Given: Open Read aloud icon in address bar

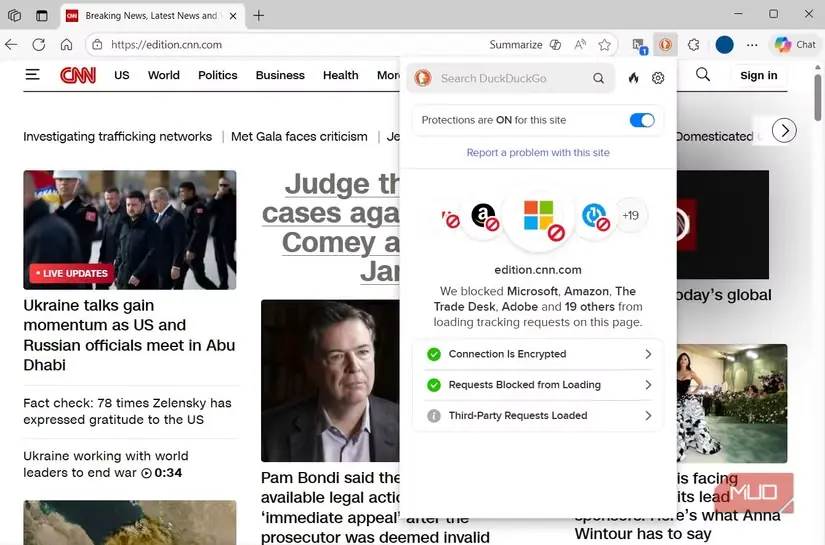Looking at the screenshot, I should point(580,45).
